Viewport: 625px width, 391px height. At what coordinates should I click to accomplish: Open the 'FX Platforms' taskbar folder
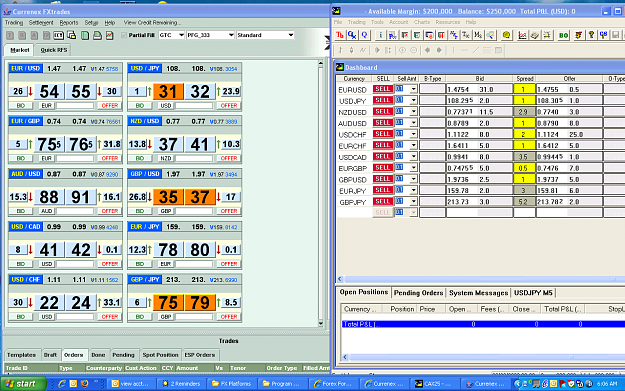point(232,383)
